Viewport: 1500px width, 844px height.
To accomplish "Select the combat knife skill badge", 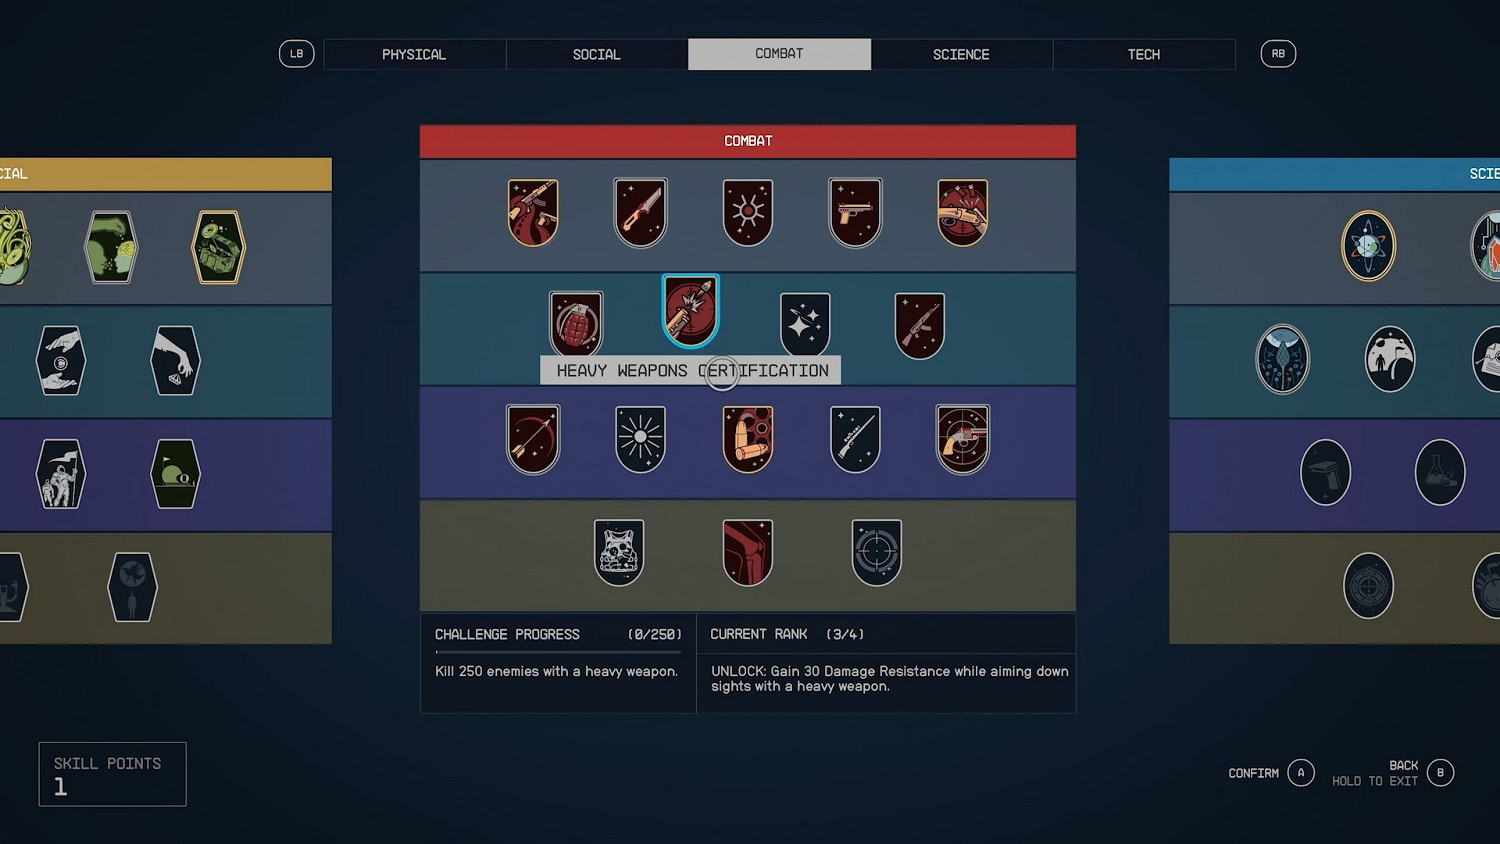I will 640,212.
